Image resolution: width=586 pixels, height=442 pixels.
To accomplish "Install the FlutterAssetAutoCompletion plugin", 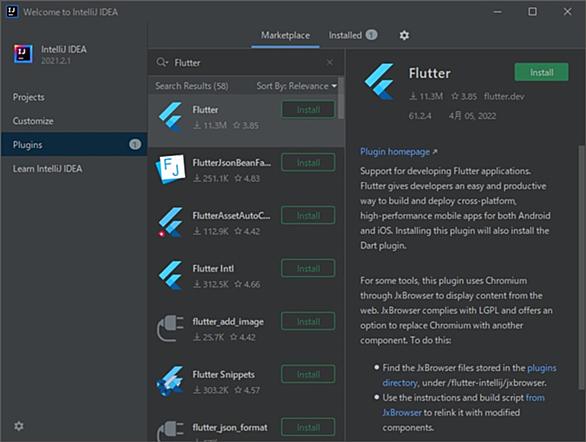I will (308, 216).
